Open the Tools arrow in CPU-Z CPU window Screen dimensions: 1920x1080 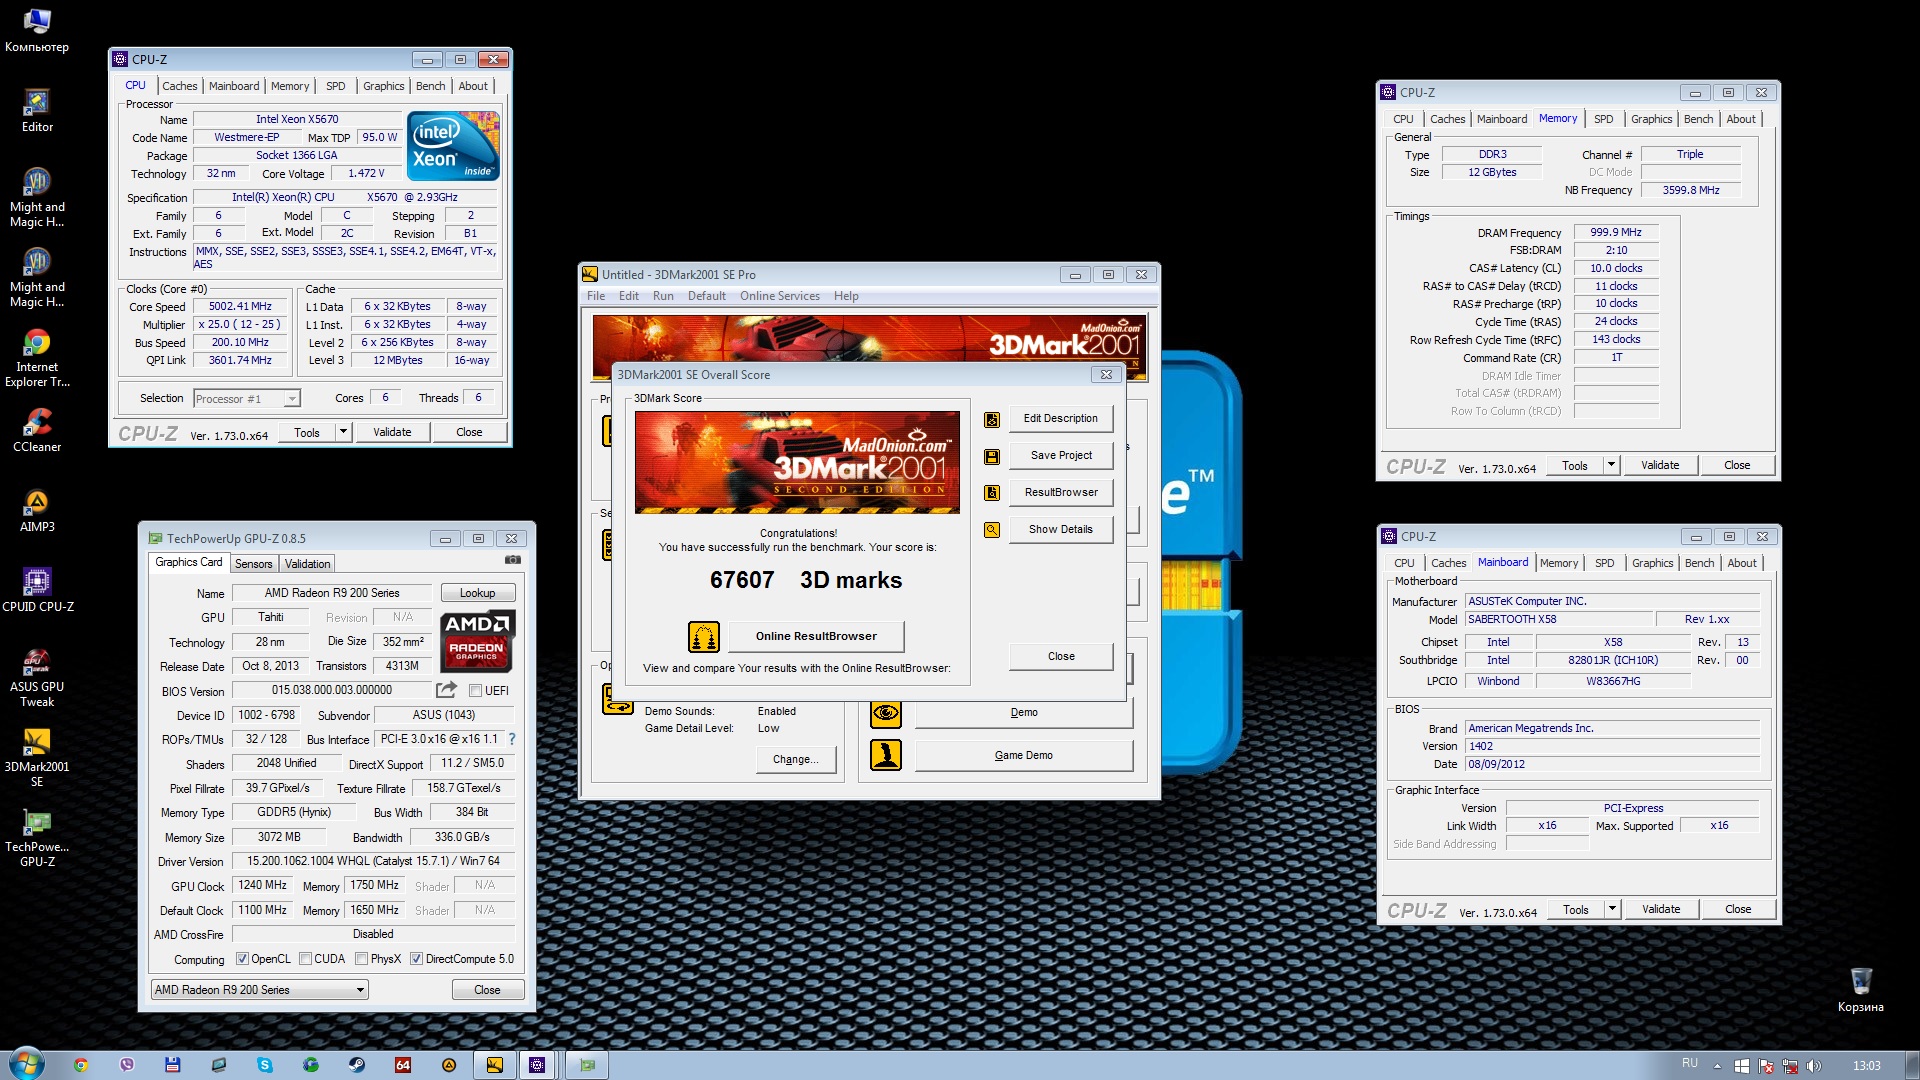(343, 432)
